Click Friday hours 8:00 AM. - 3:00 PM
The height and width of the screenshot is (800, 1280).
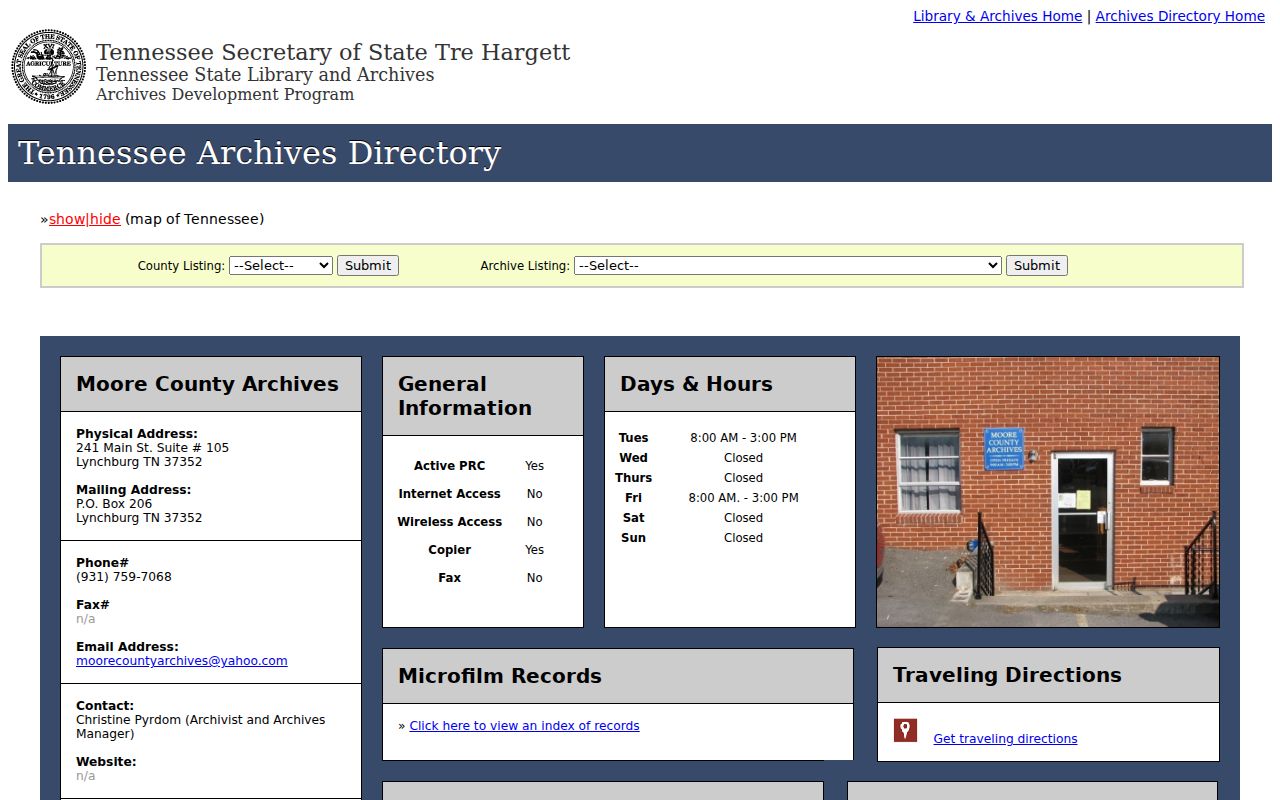(743, 498)
